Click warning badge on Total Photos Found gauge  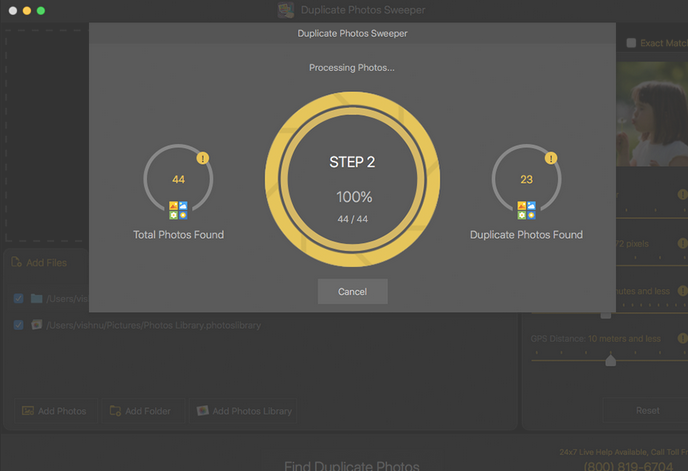[203, 158]
